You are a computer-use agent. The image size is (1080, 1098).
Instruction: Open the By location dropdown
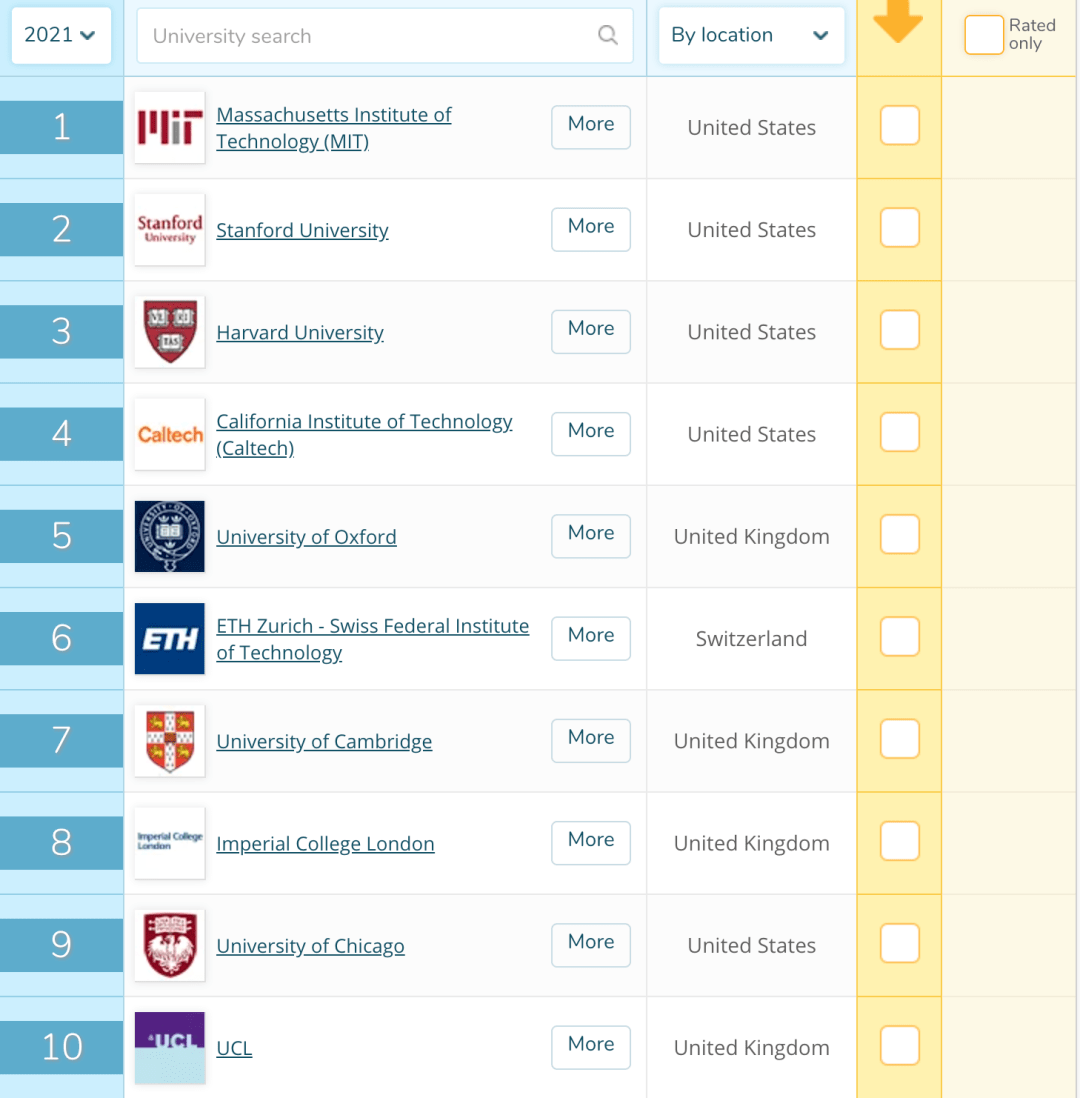point(751,35)
